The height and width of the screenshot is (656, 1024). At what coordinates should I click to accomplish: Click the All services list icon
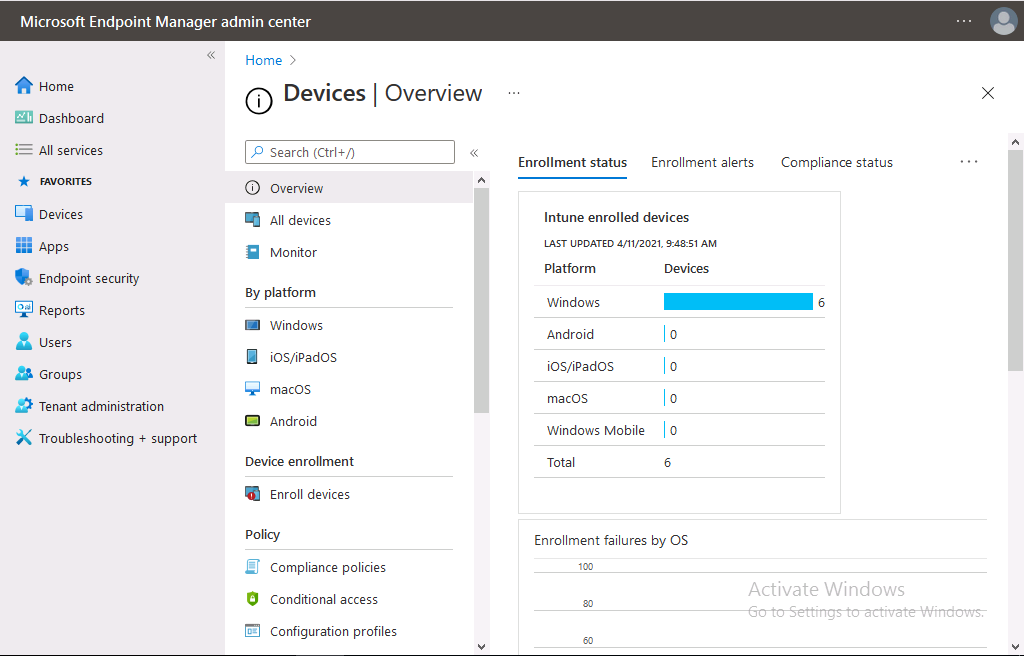click(24, 150)
